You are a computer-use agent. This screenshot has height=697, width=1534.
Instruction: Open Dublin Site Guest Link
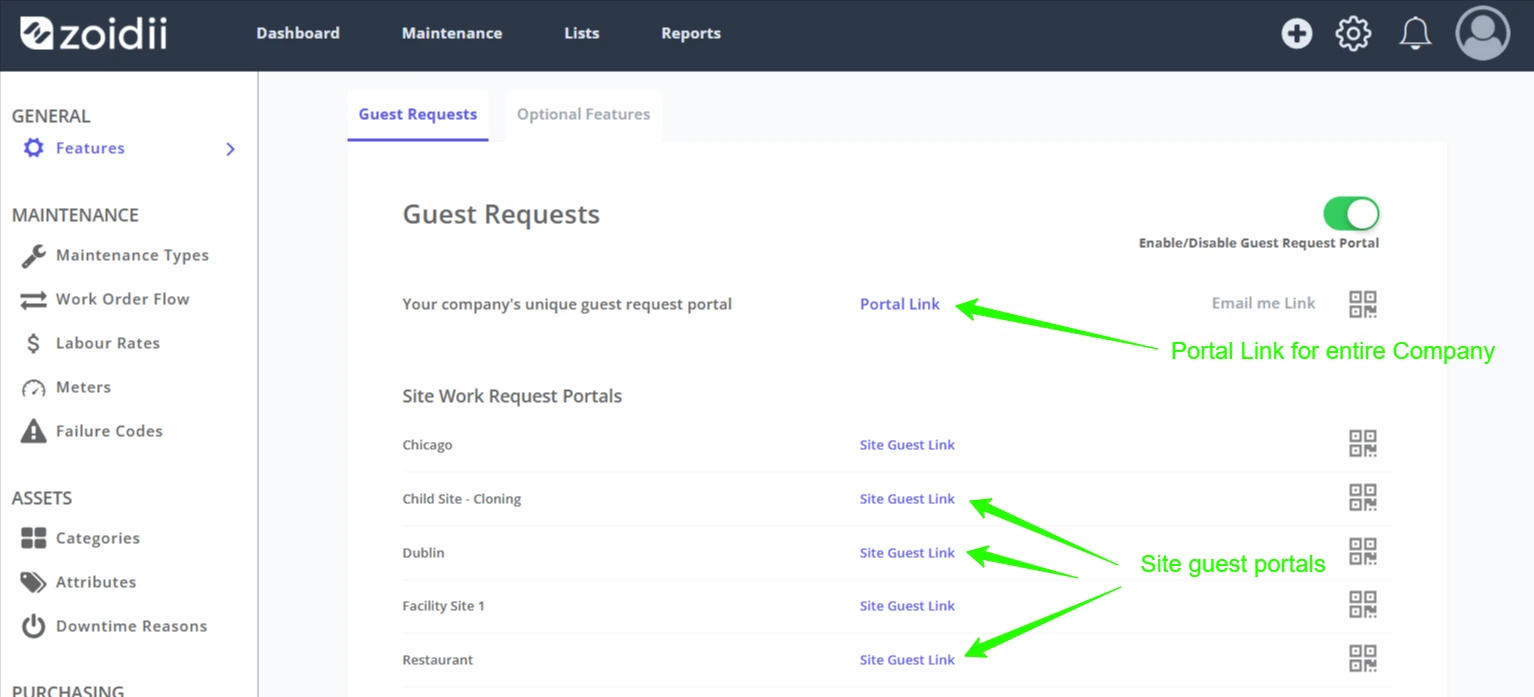pyautogui.click(x=907, y=553)
